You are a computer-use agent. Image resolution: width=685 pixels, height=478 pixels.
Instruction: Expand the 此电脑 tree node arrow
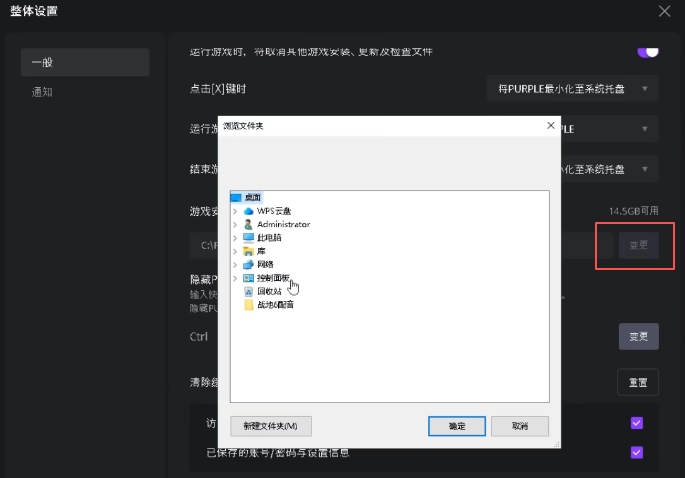235,238
